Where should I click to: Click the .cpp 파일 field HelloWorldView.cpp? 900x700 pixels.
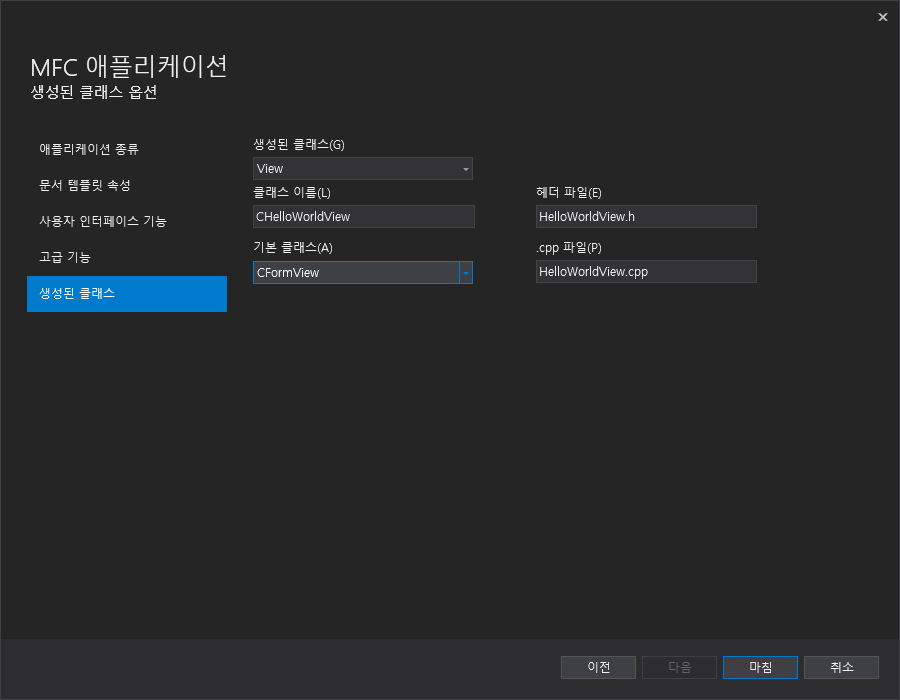click(646, 272)
